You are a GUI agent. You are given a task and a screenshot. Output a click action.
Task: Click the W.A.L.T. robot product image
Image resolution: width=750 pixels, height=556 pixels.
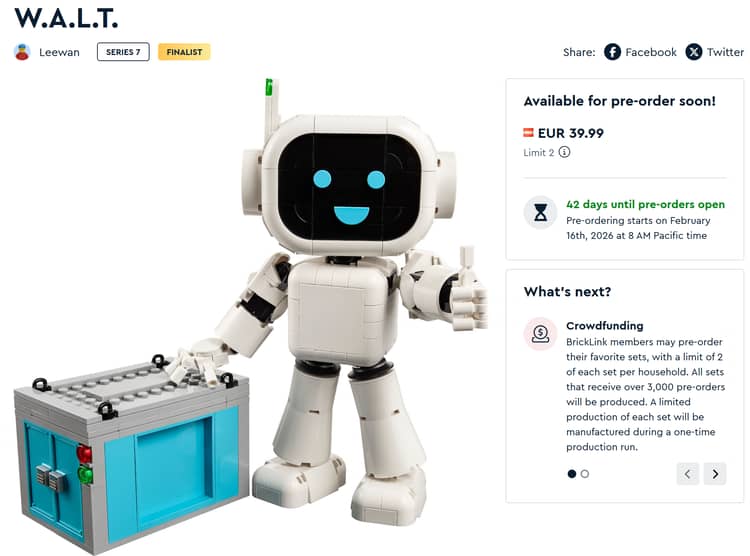coord(251,316)
